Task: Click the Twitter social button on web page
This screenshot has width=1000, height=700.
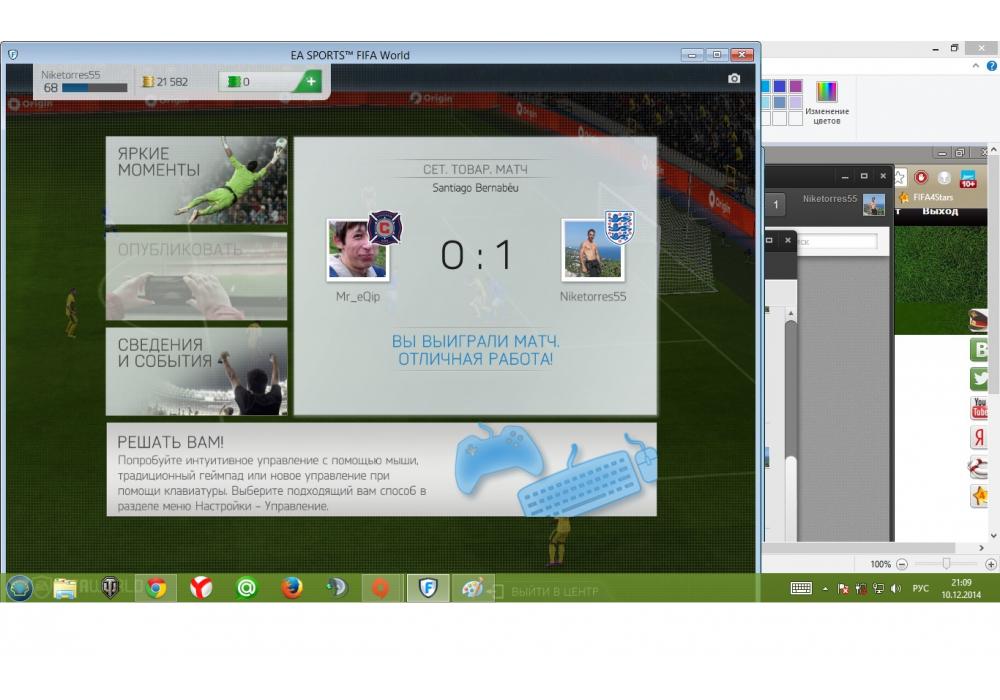Action: coord(979,379)
